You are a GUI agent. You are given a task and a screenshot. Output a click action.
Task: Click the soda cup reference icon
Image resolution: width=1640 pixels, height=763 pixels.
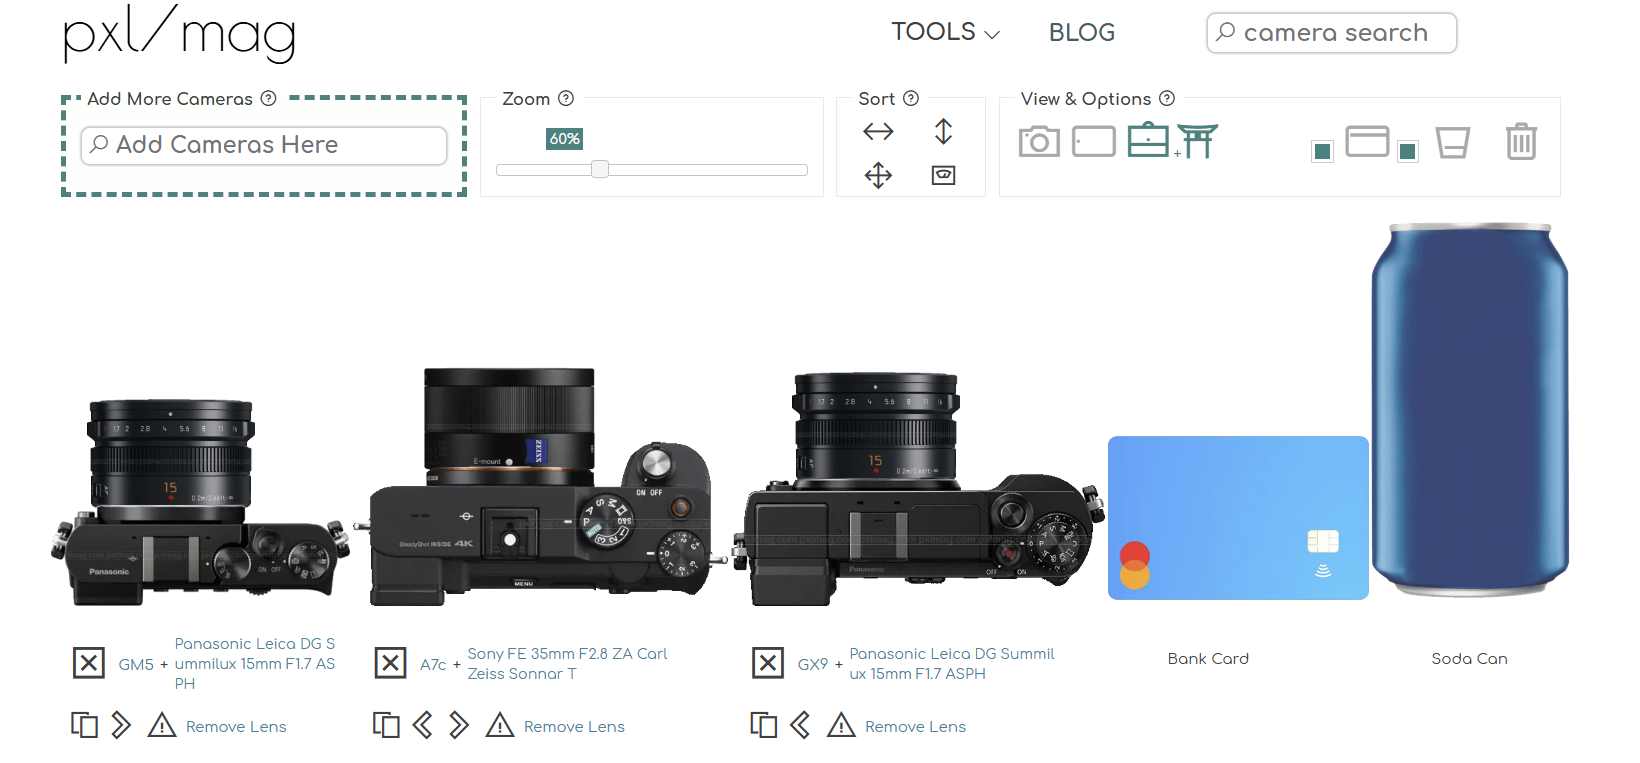coord(1453,142)
